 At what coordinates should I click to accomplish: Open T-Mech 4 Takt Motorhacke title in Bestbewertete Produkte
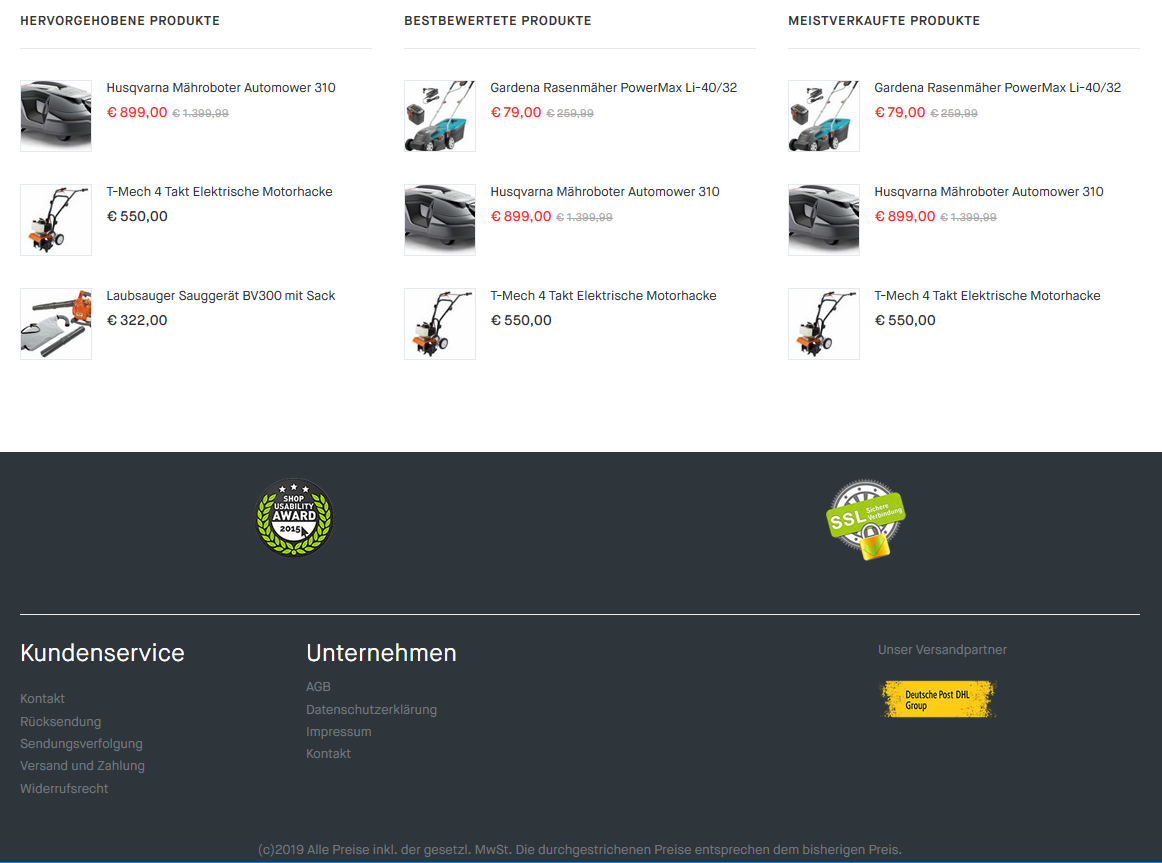point(603,296)
